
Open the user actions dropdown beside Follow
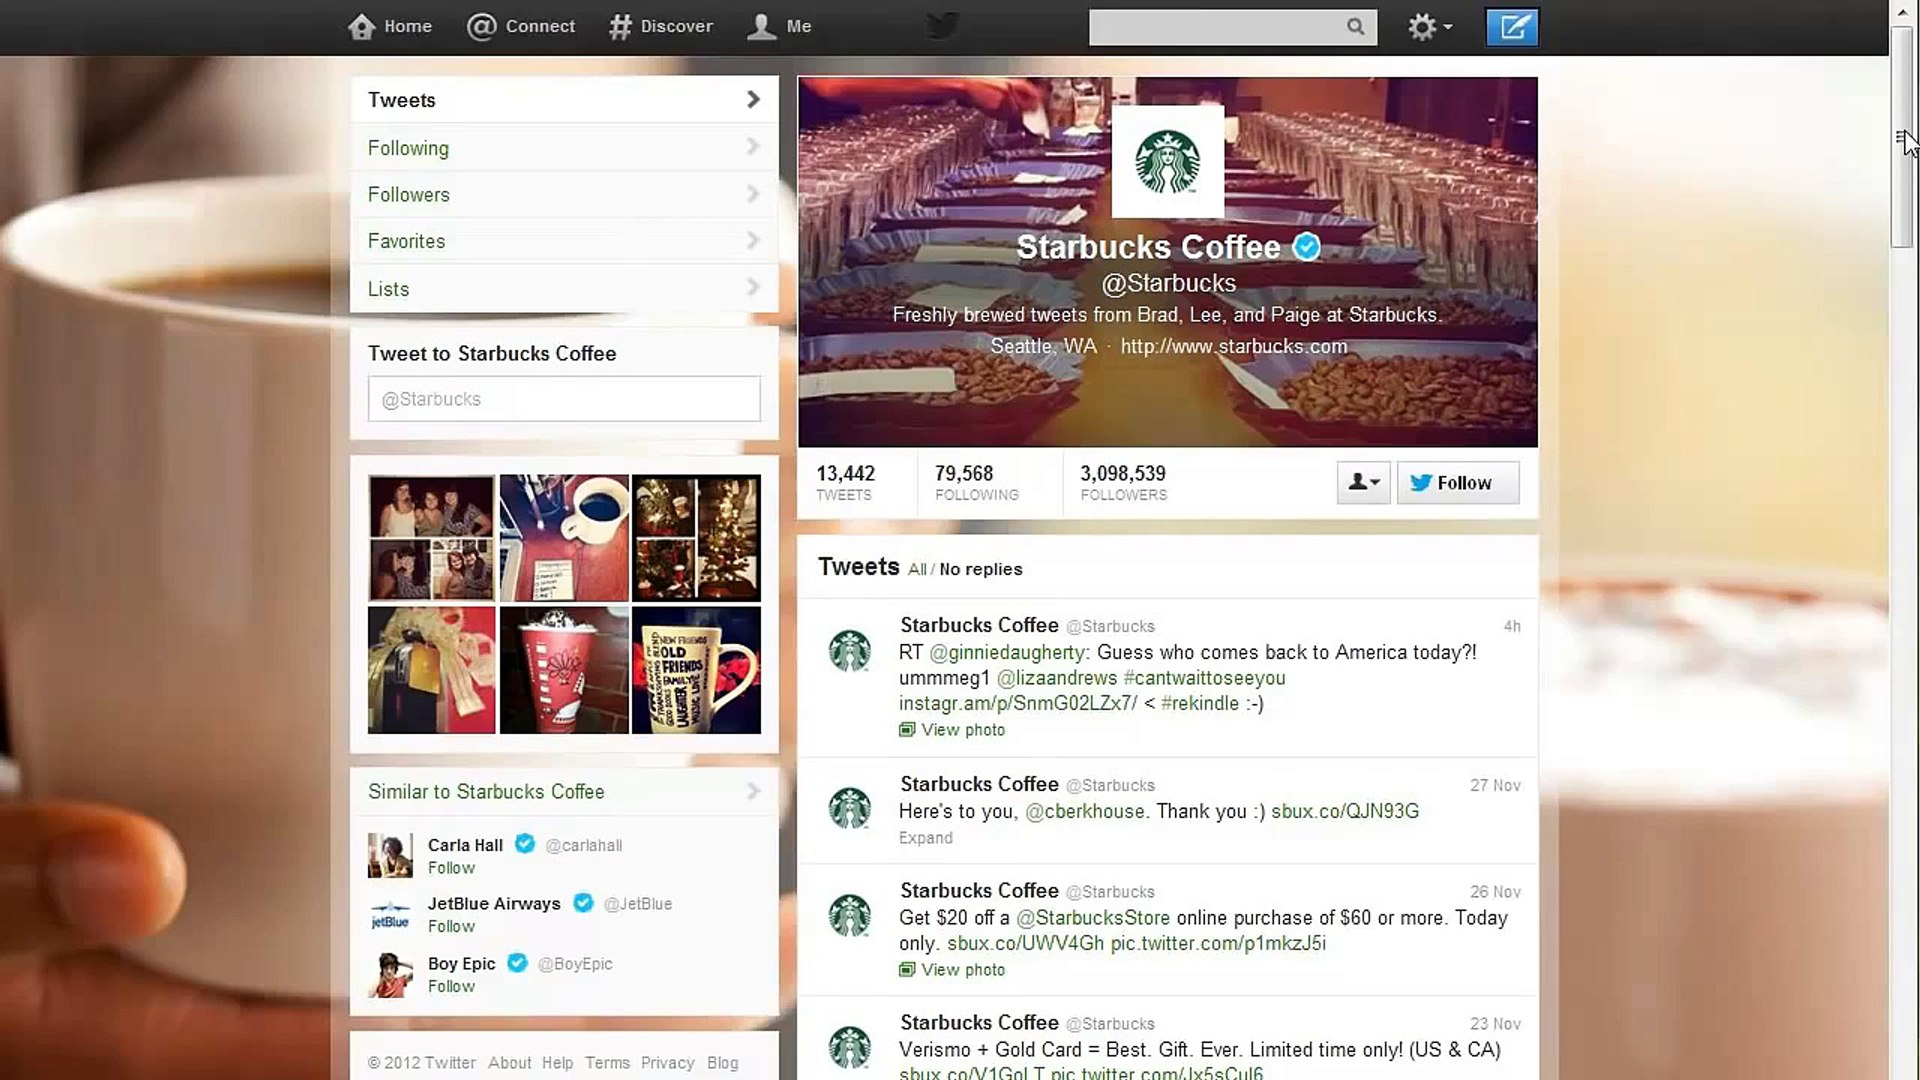[1363, 483]
